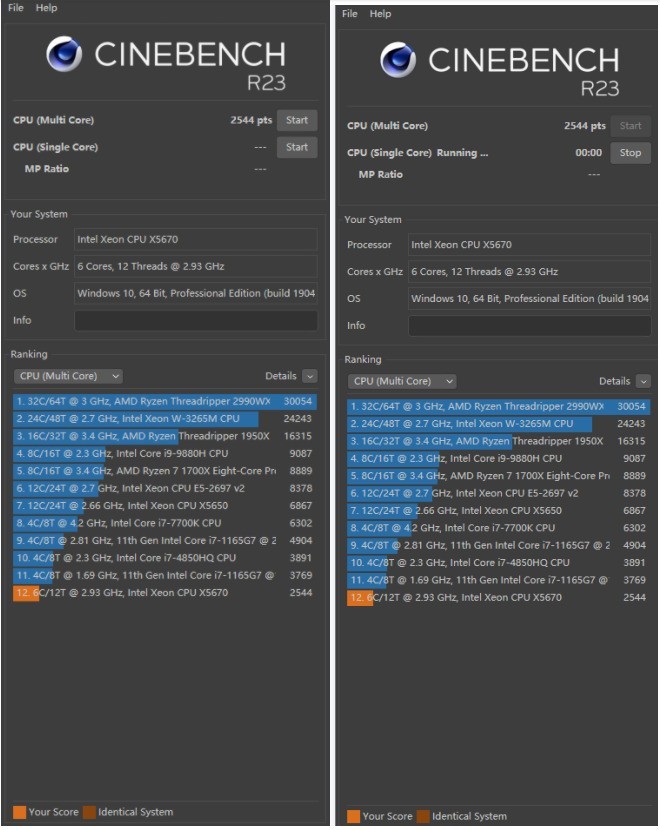The height and width of the screenshot is (830, 660).
Task: Open the CPU (Multi Core) ranking dropdown in right window
Action: (402, 381)
